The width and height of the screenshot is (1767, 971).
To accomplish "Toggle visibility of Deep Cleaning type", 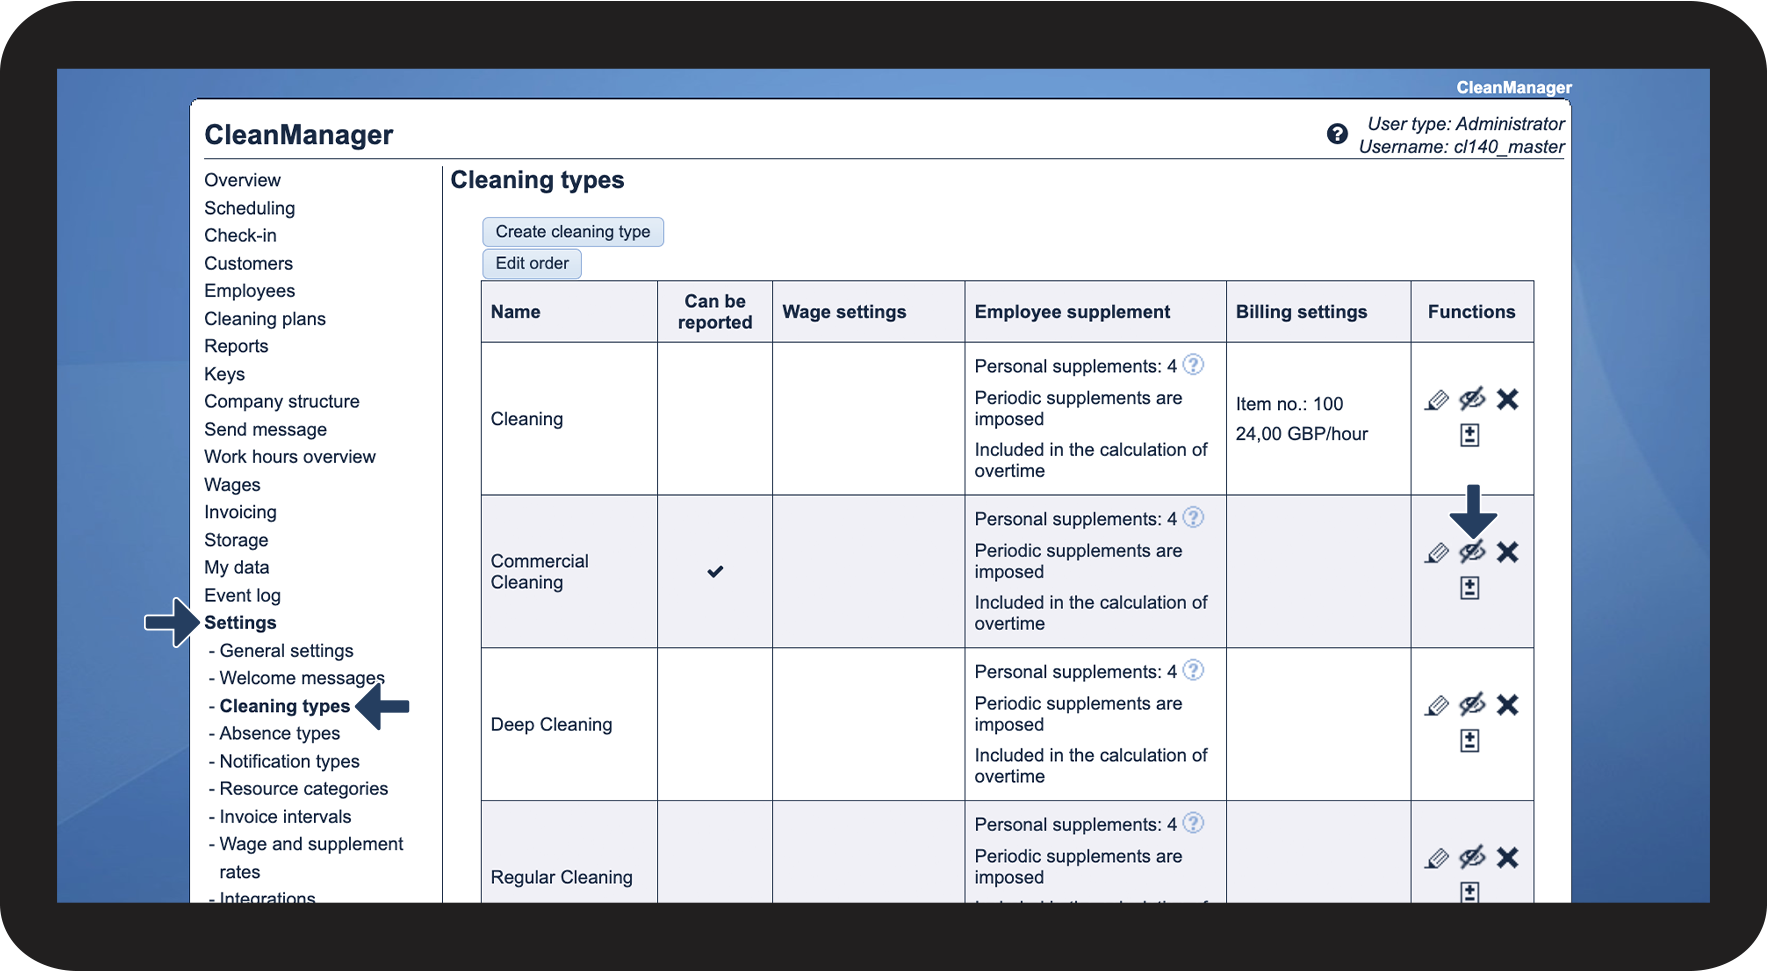I will (x=1472, y=705).
